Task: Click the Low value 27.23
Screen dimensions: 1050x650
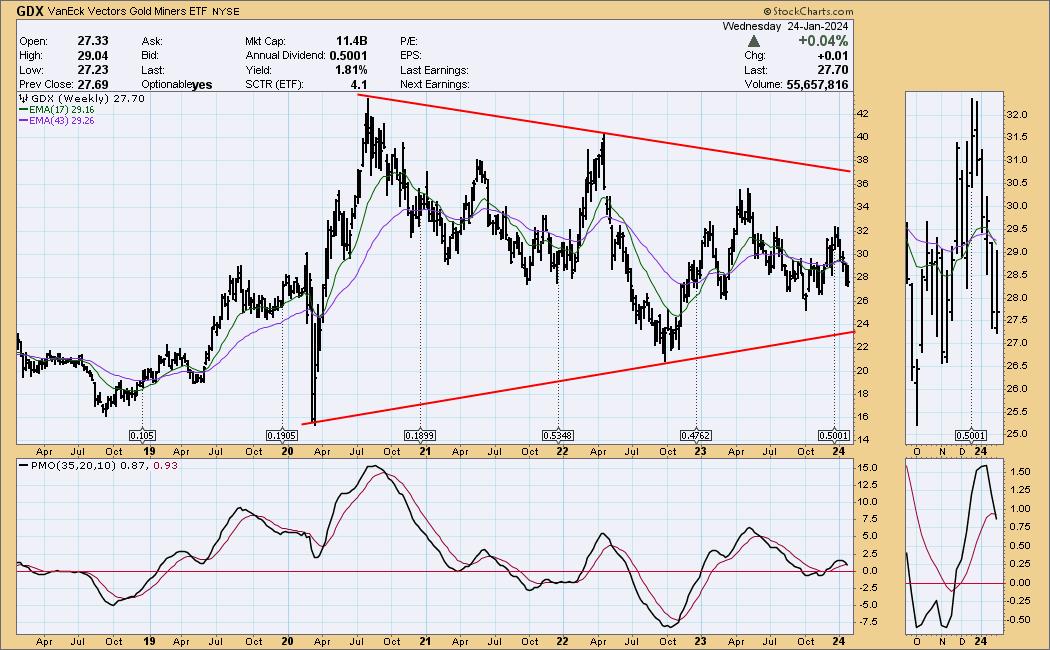Action: tap(92, 70)
